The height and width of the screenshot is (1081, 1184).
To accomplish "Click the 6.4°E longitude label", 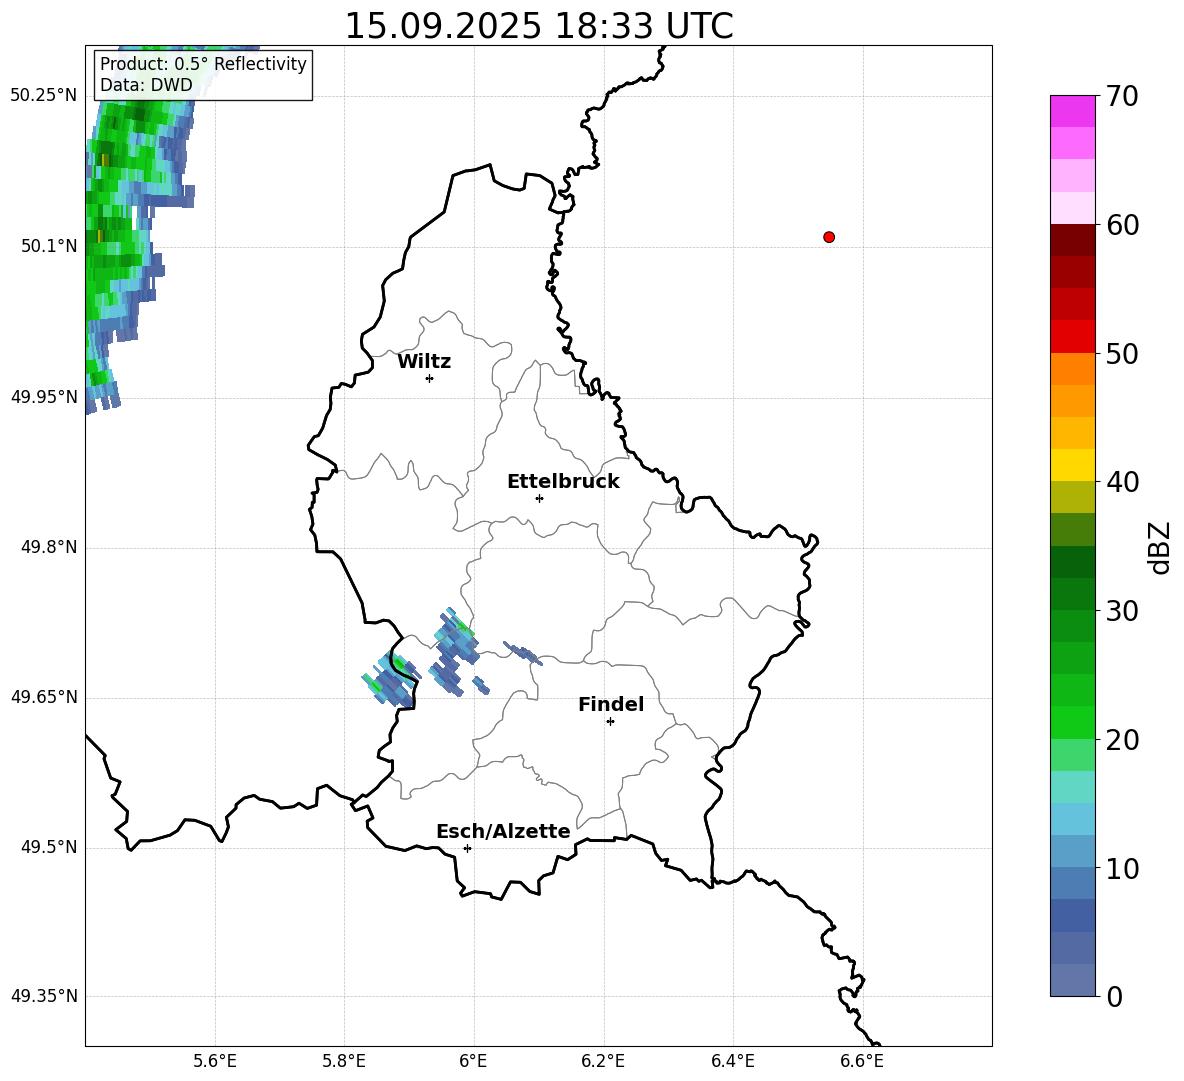I will pos(732,1061).
